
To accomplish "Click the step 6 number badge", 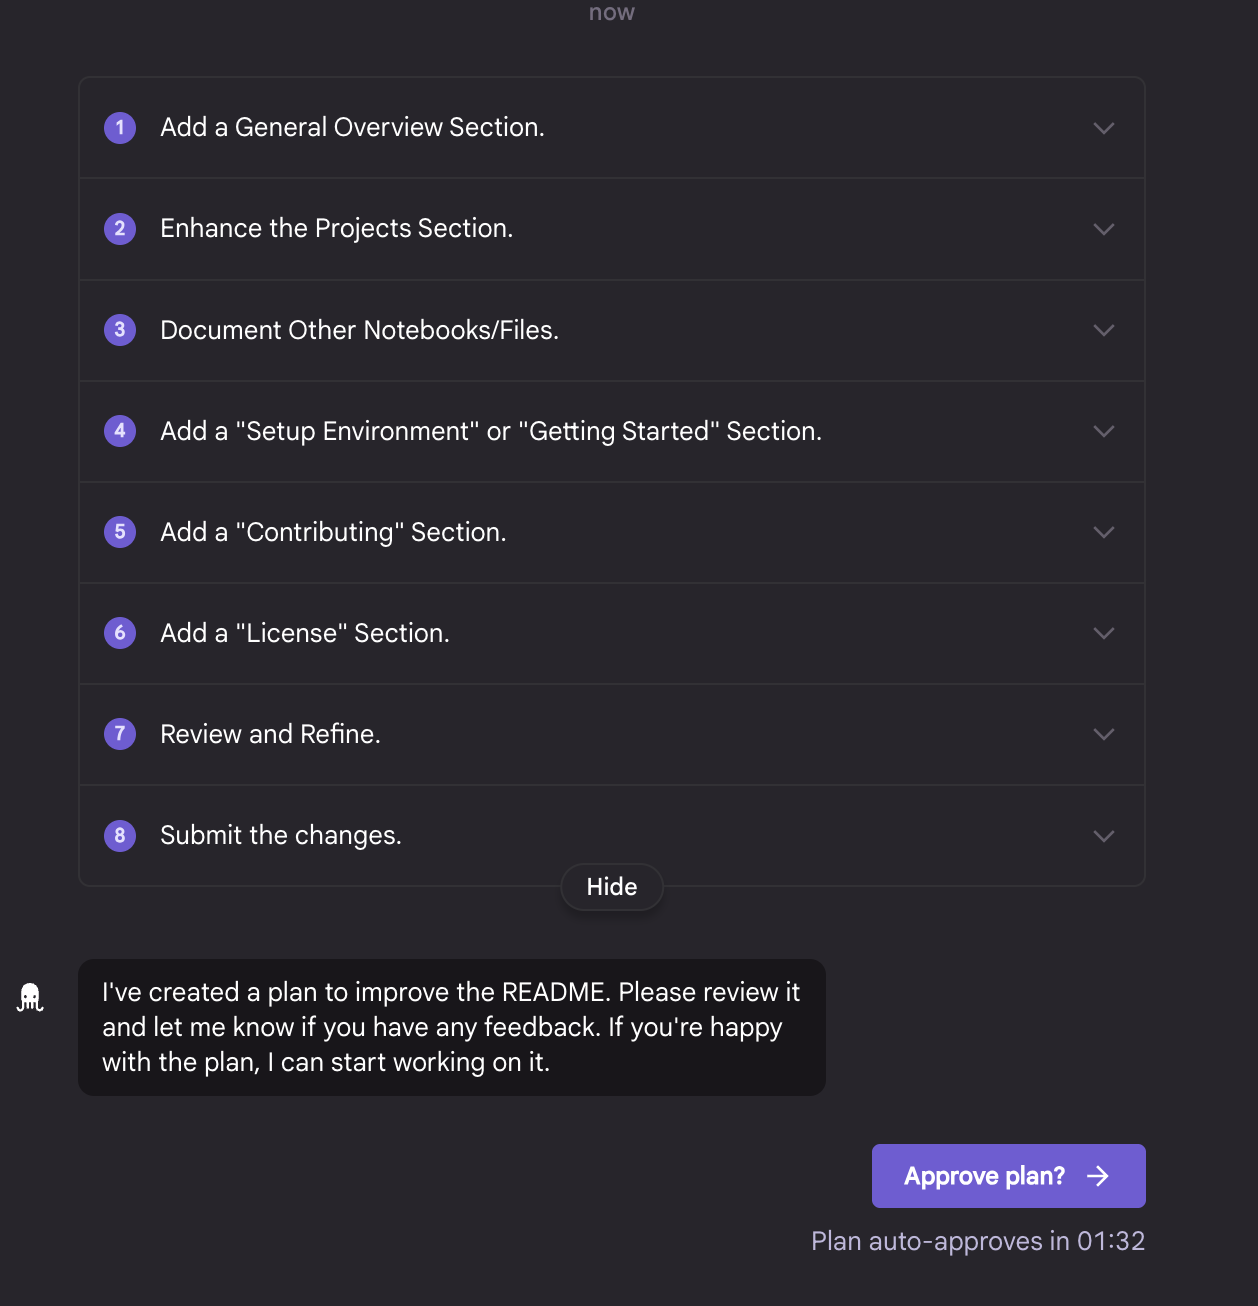I will tap(120, 633).
